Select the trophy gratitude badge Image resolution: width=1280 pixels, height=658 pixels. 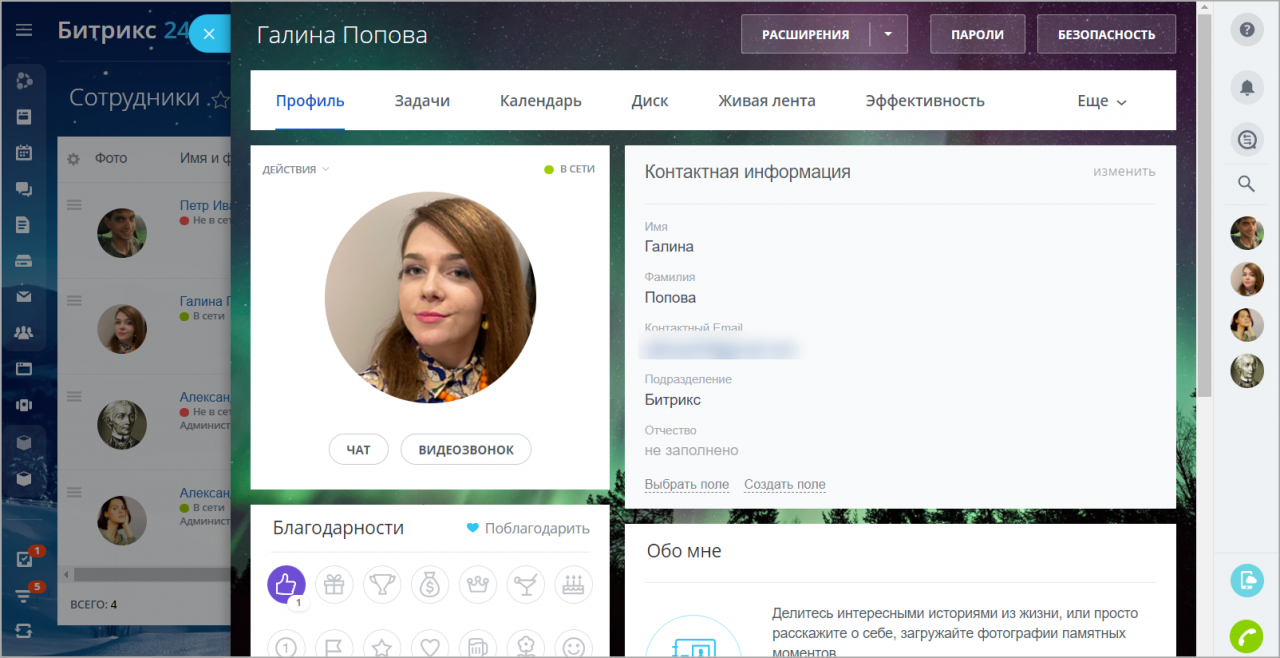pyautogui.click(x=382, y=584)
